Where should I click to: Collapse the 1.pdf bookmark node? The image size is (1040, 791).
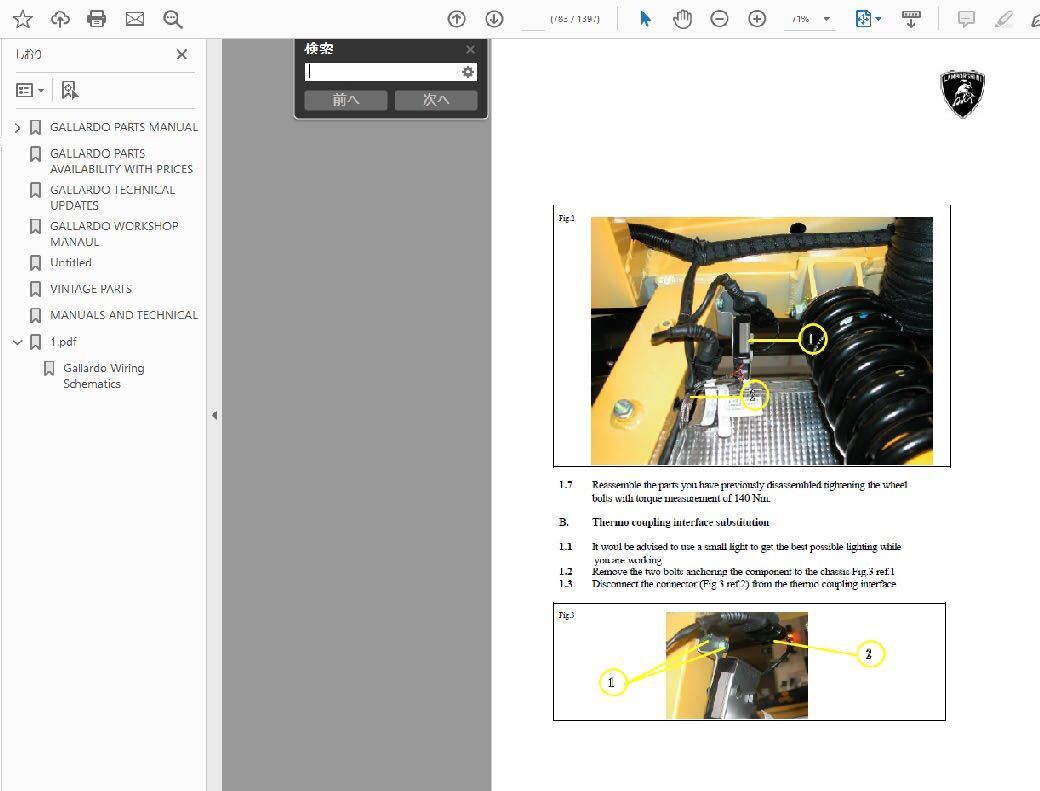coord(17,342)
